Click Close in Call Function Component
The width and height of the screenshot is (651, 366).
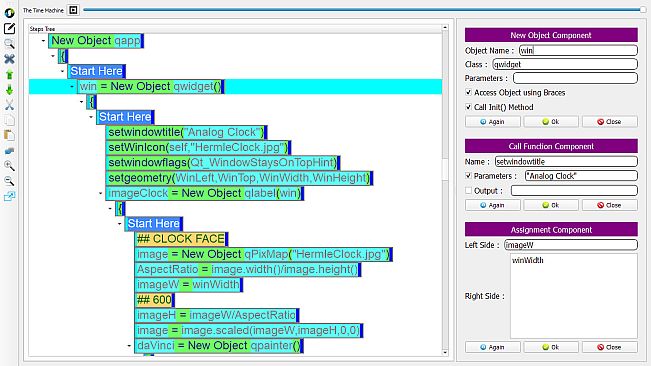[x=609, y=205]
